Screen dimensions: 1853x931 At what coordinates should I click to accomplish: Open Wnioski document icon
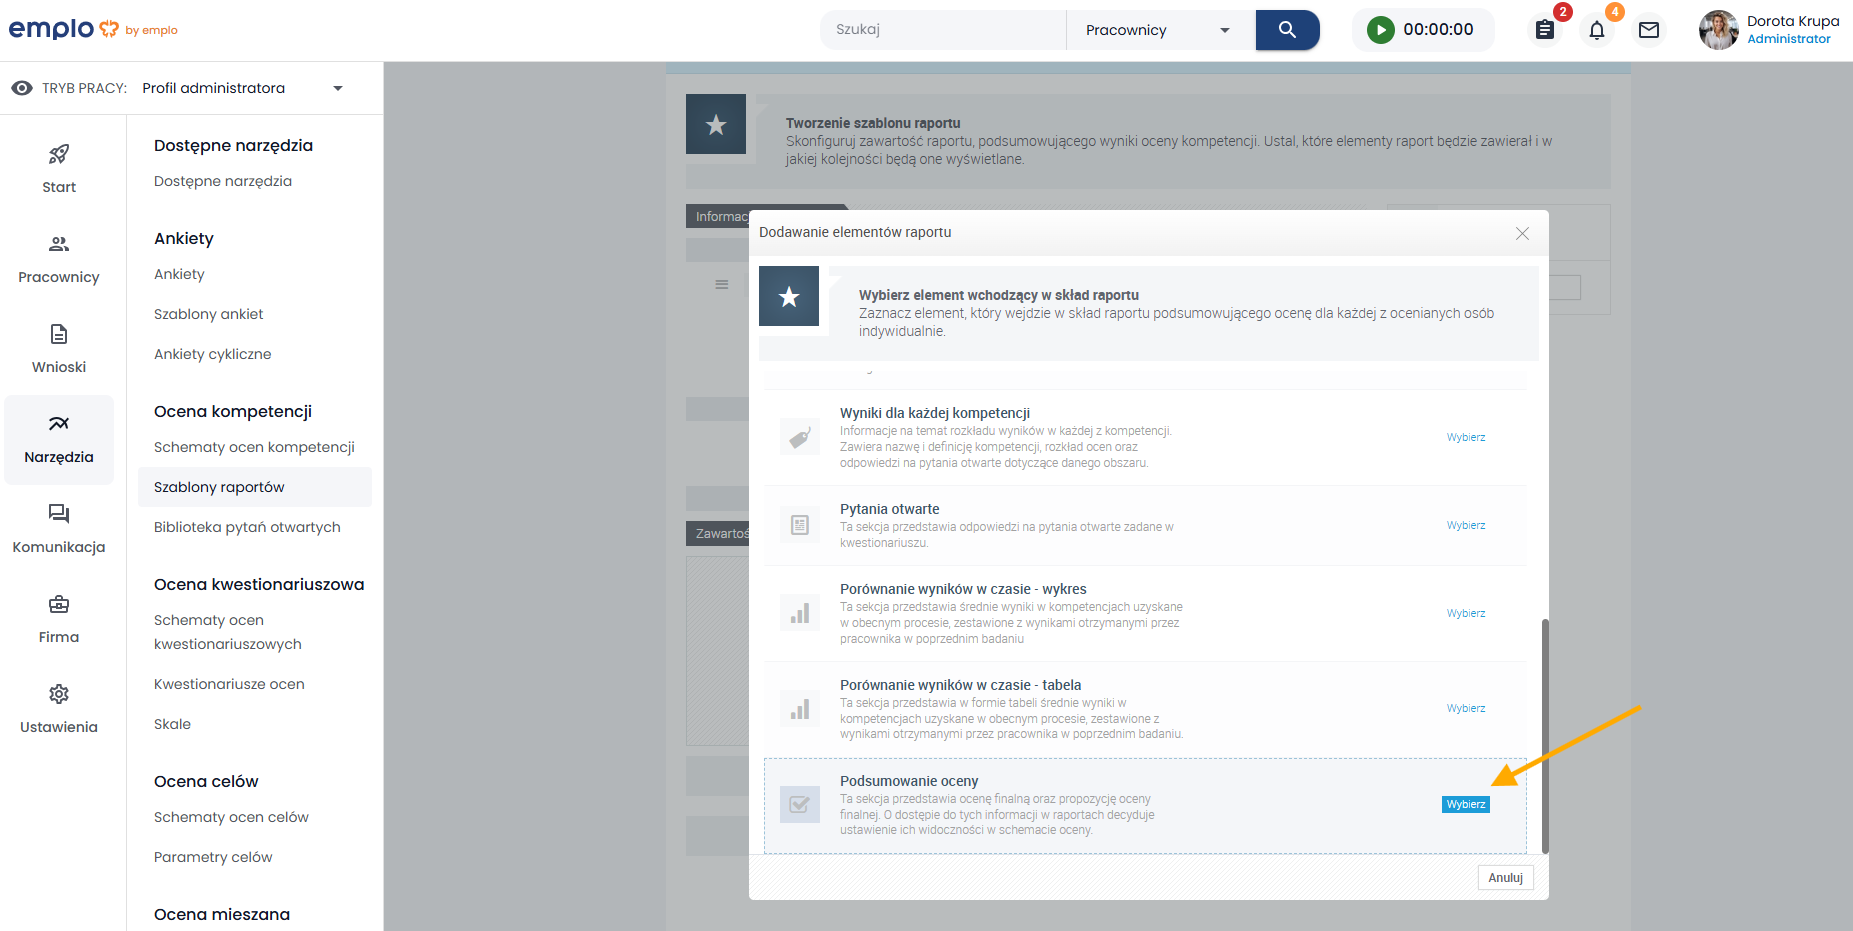[59, 335]
